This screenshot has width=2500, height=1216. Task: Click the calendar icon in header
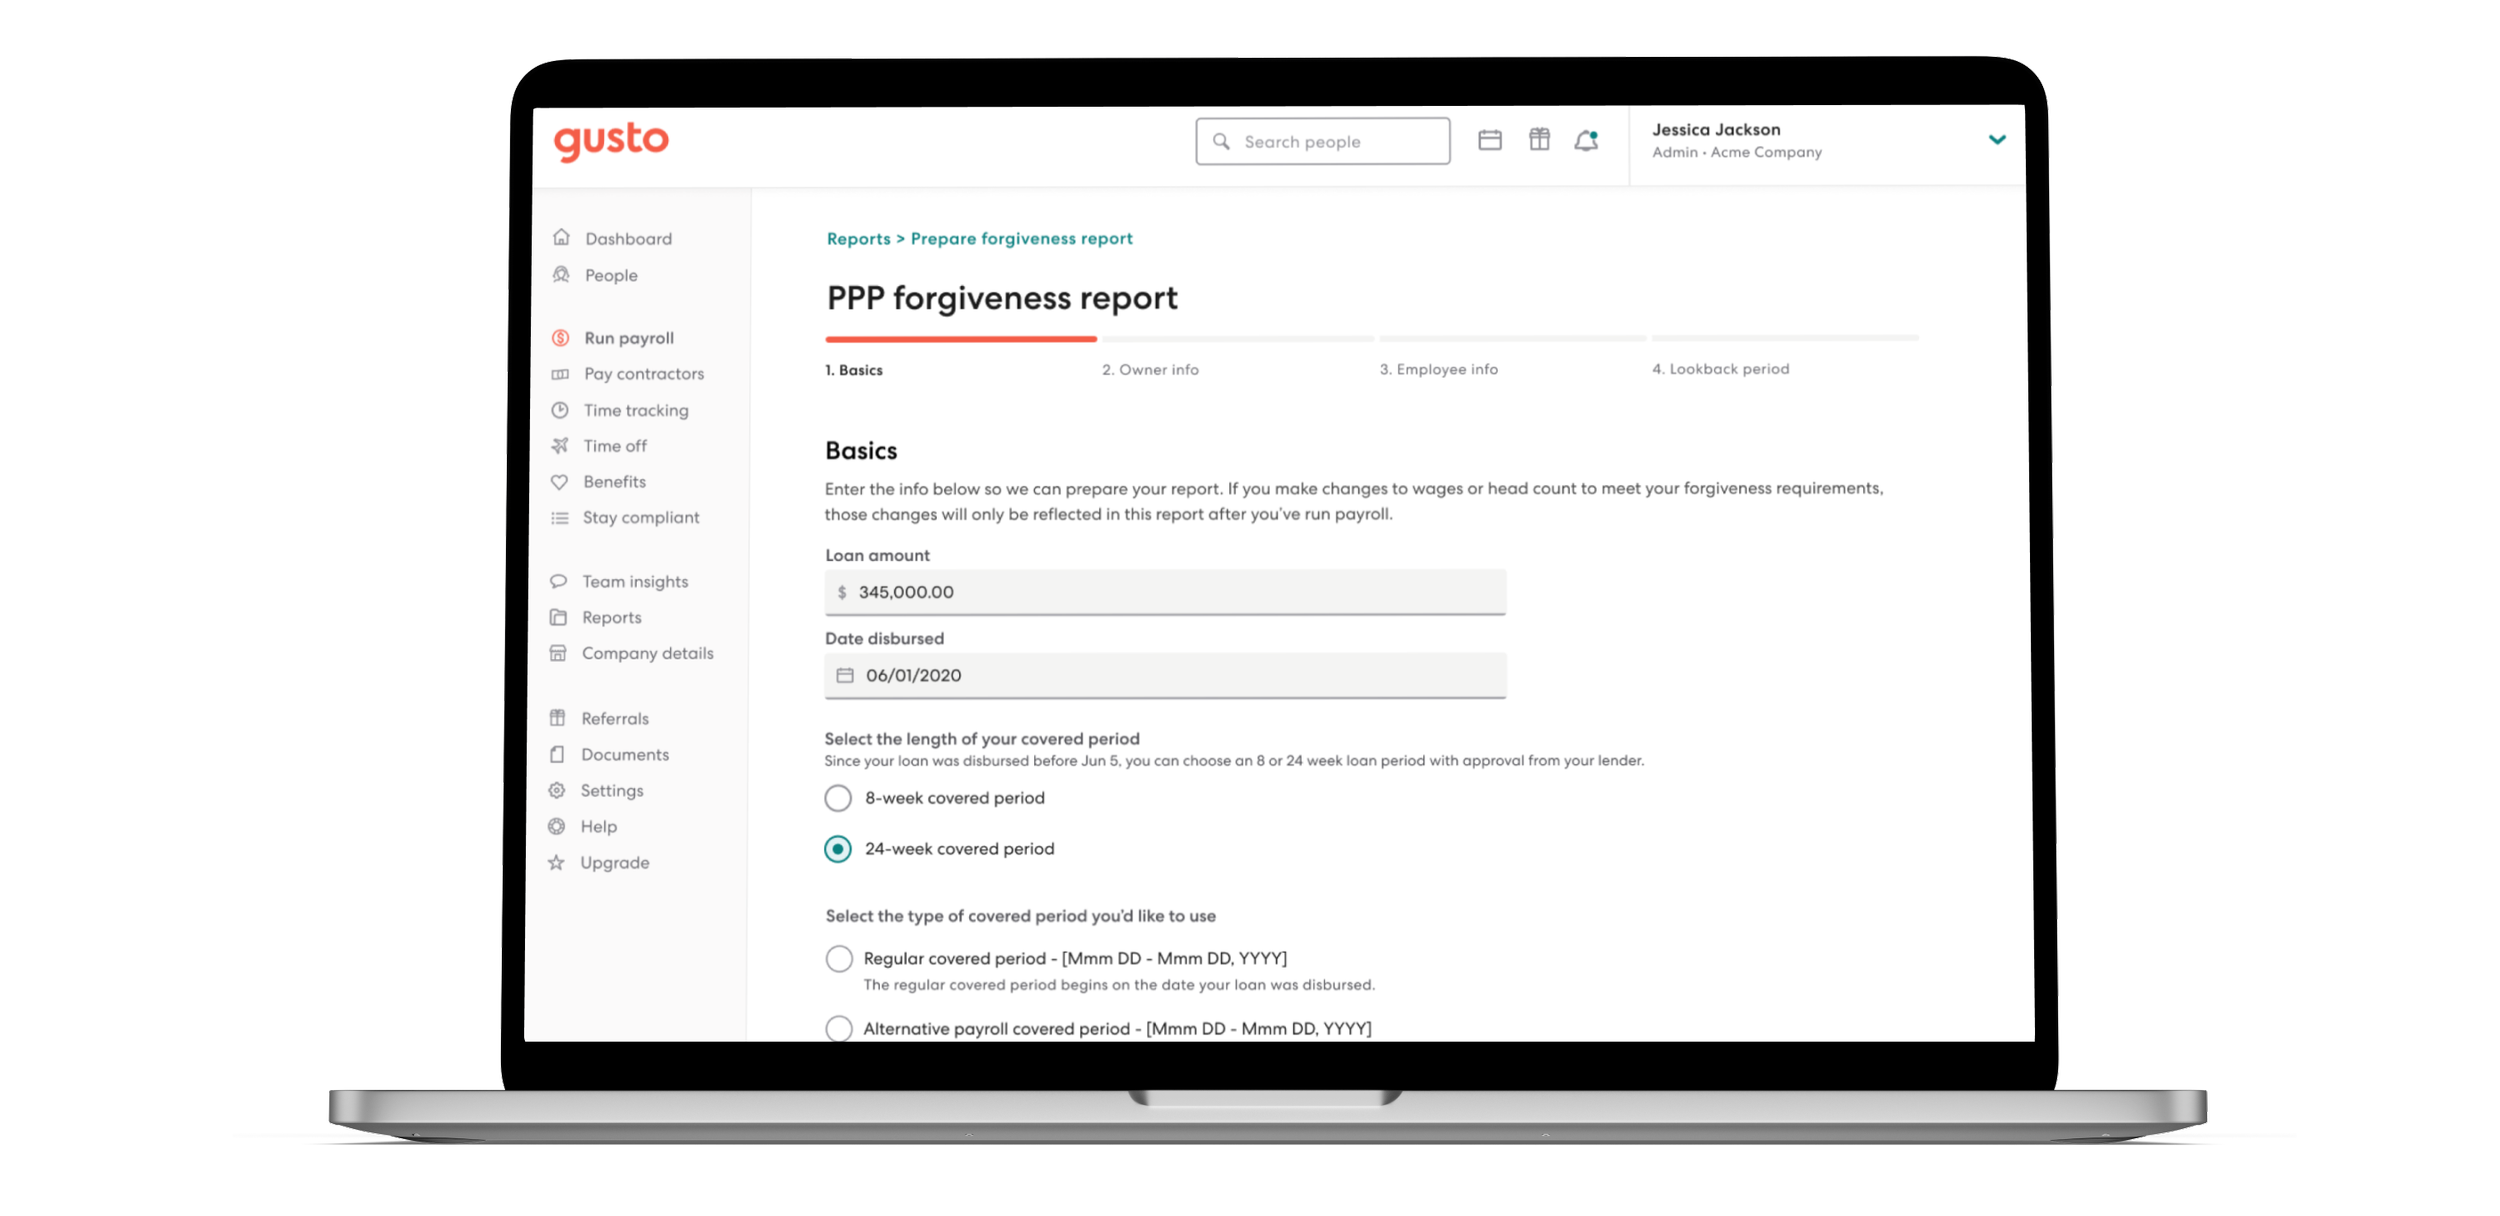pos(1489,140)
